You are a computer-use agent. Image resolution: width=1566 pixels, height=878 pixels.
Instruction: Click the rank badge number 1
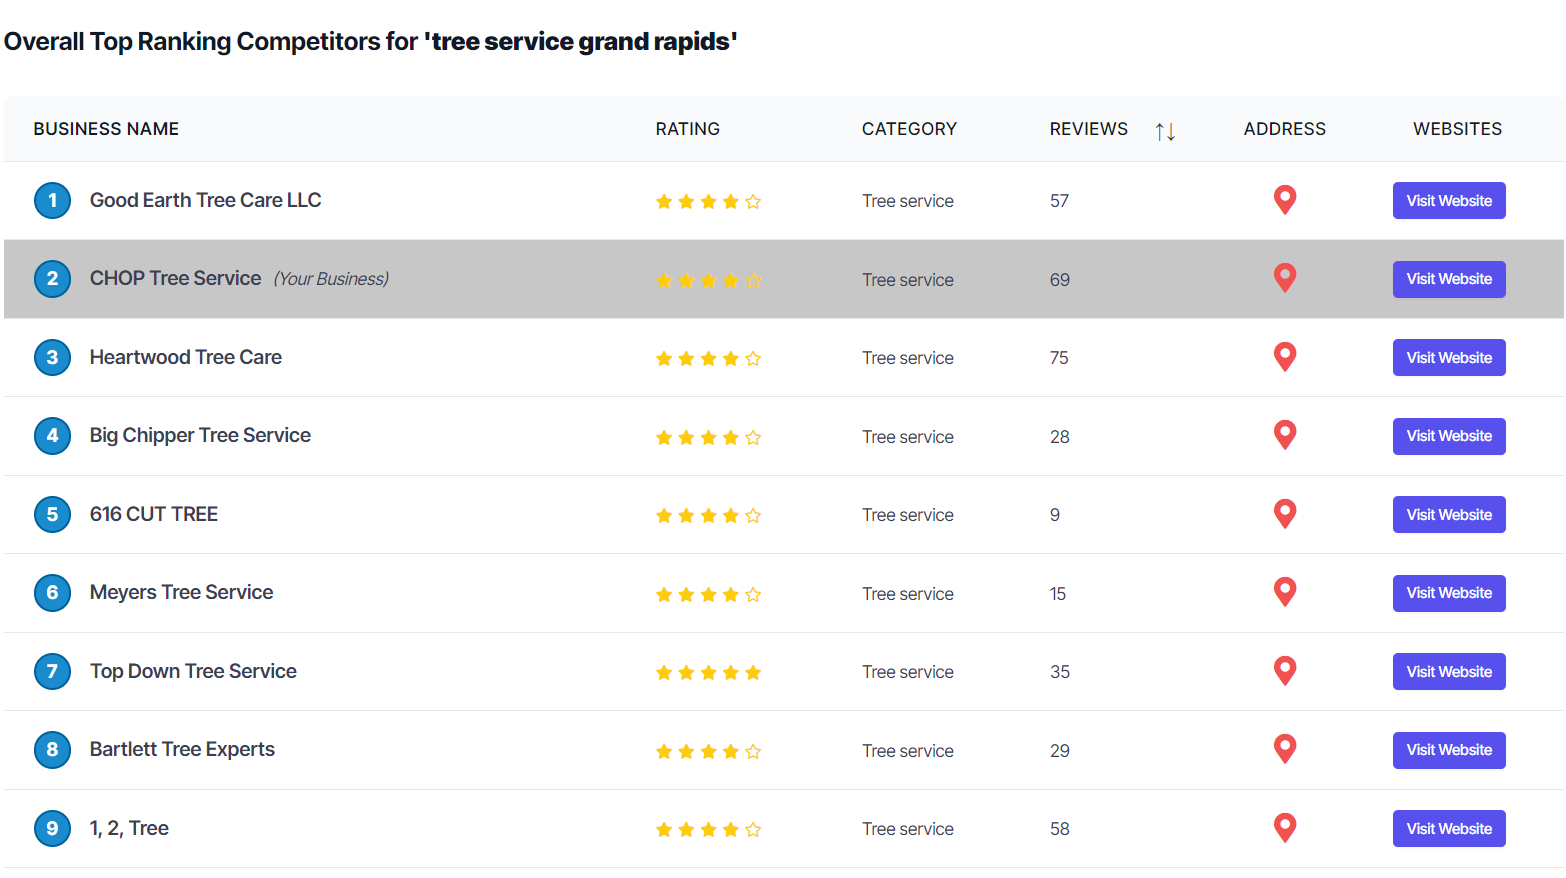(53, 200)
